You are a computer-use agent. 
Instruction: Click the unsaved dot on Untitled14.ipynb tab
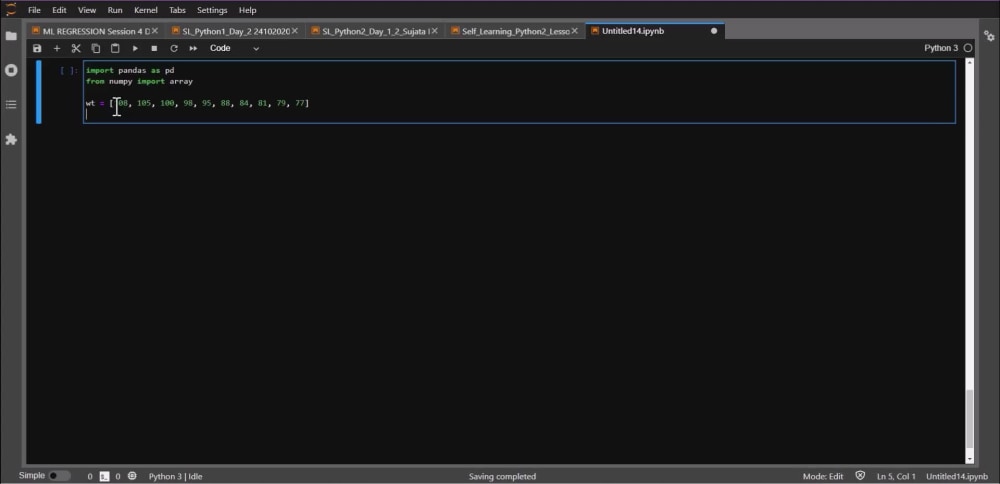click(714, 31)
